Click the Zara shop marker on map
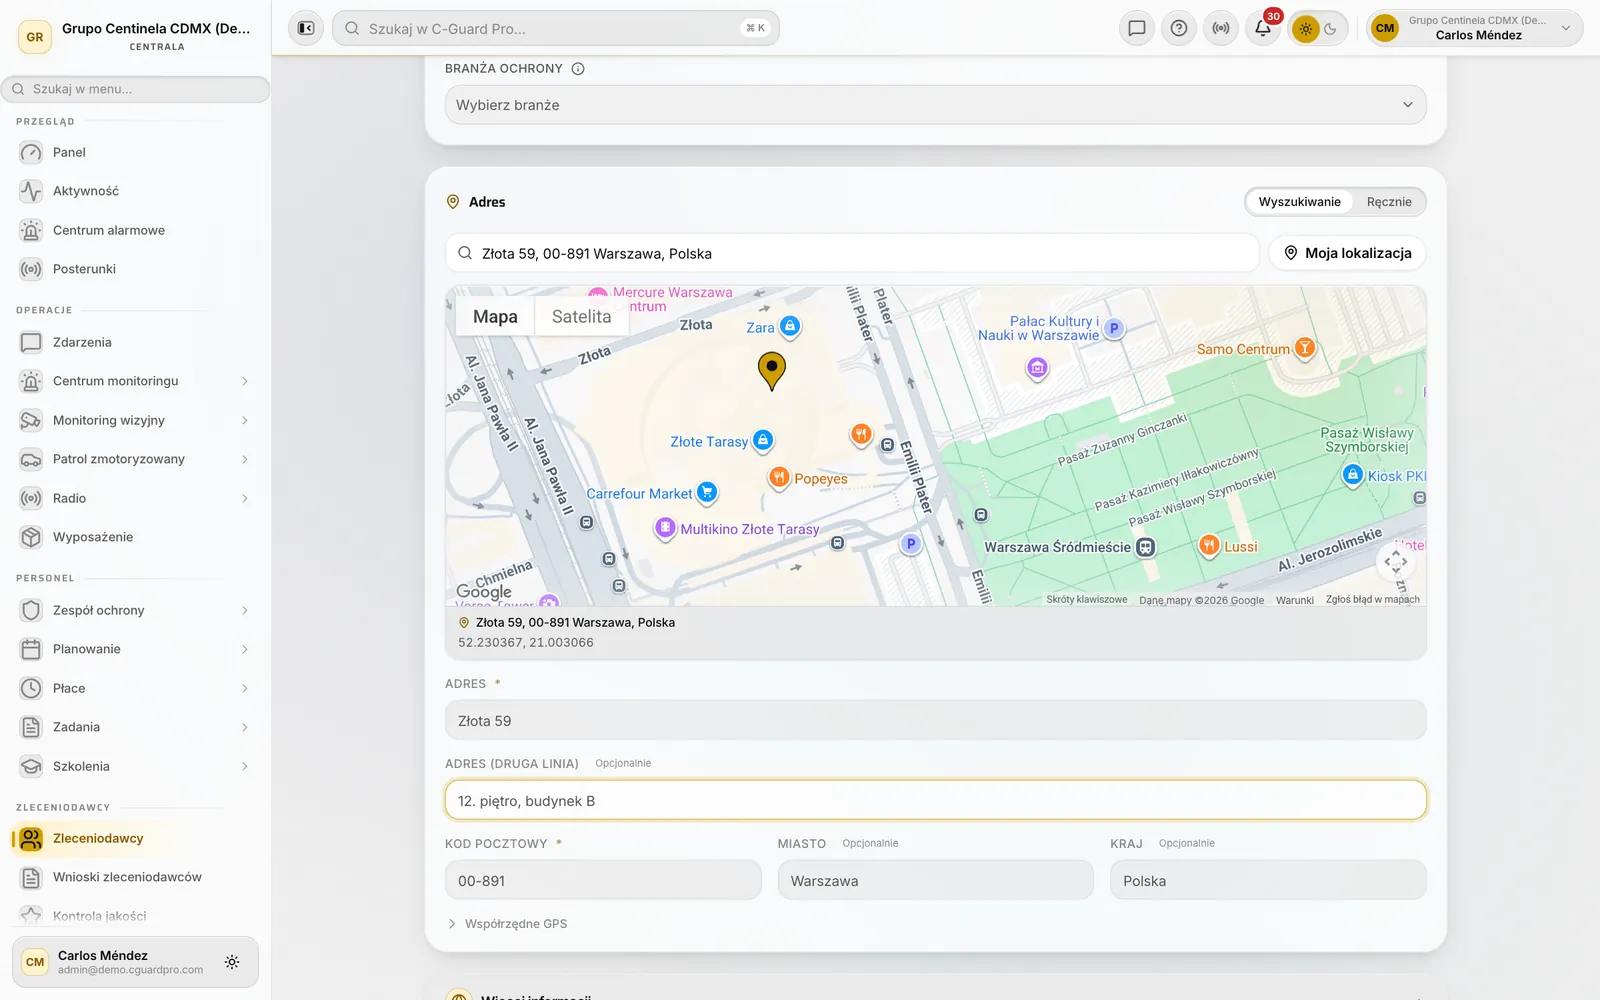 point(789,326)
